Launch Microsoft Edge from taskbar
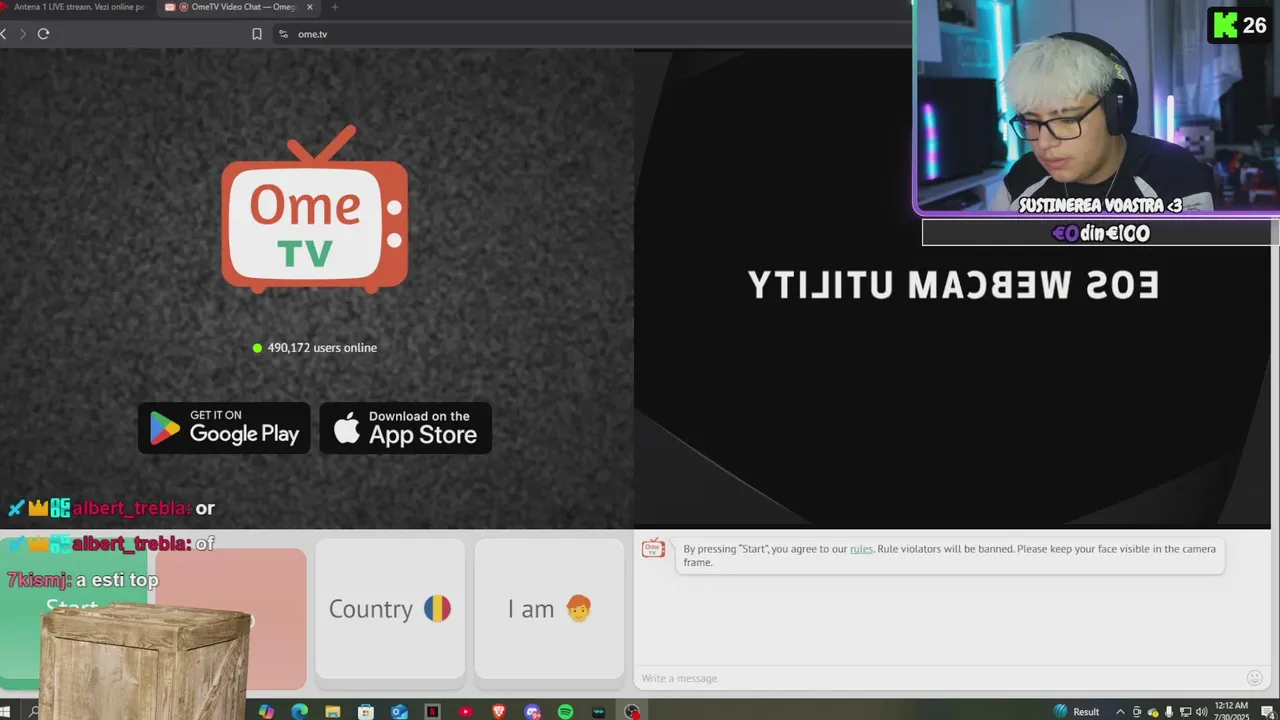Image resolution: width=1280 pixels, height=720 pixels. point(299,712)
